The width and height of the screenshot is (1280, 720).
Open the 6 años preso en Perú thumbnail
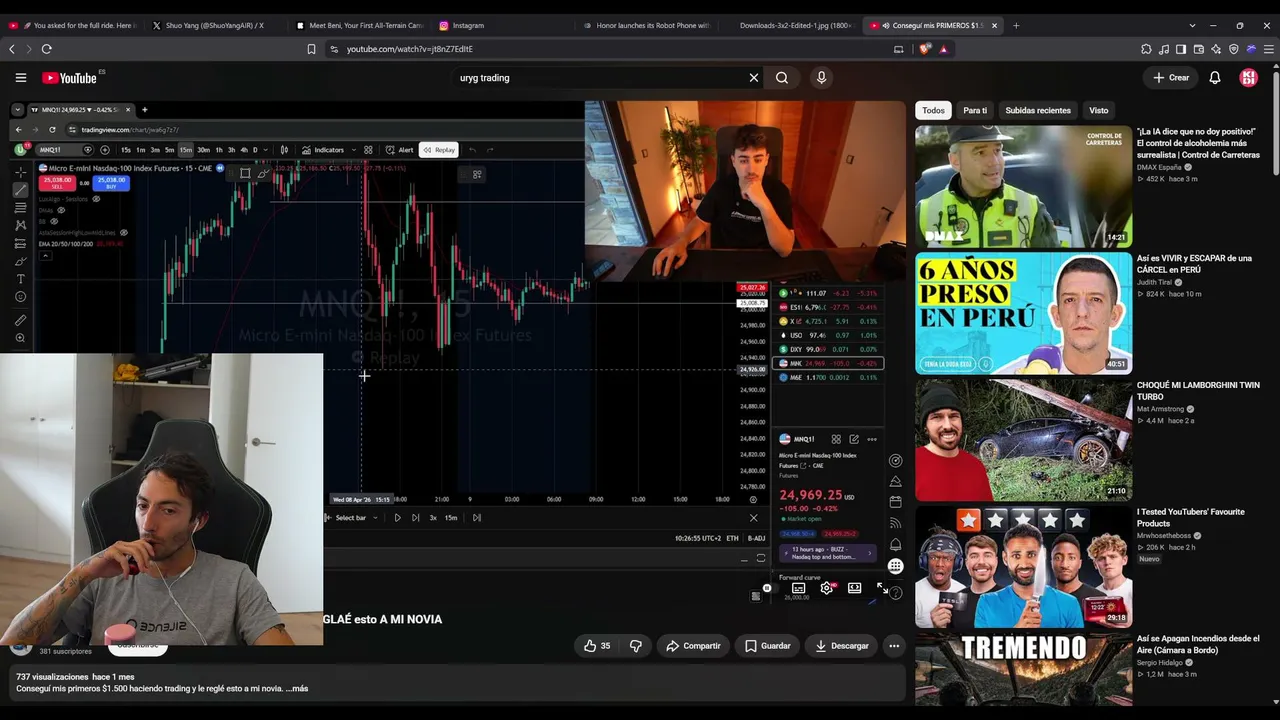pos(1023,313)
